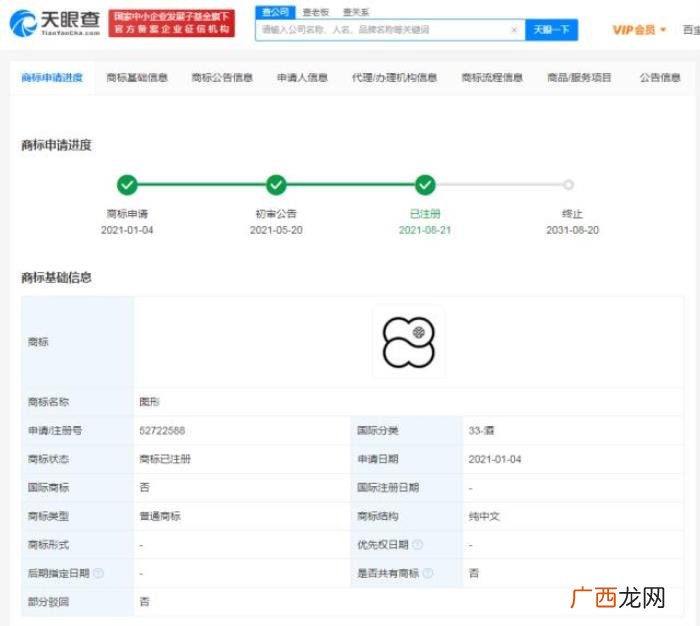Screen dimensions: 700x626
Task: Clear the search box with the X icon
Action: coord(514,30)
